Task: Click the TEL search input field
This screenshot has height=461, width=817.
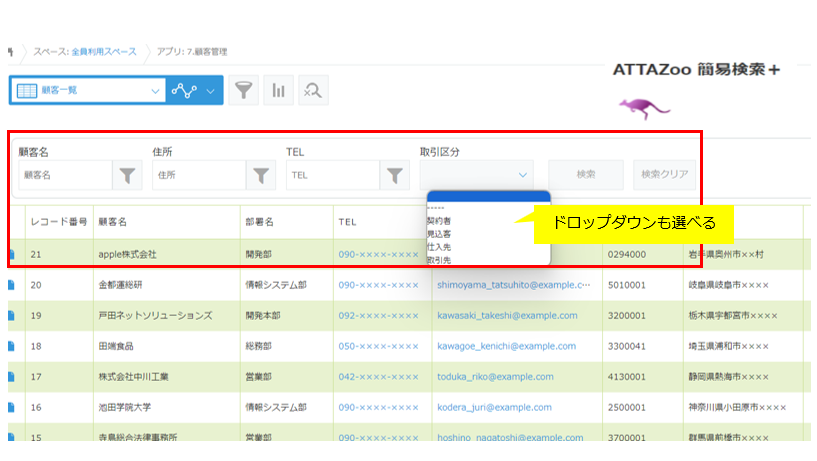Action: [x=333, y=175]
